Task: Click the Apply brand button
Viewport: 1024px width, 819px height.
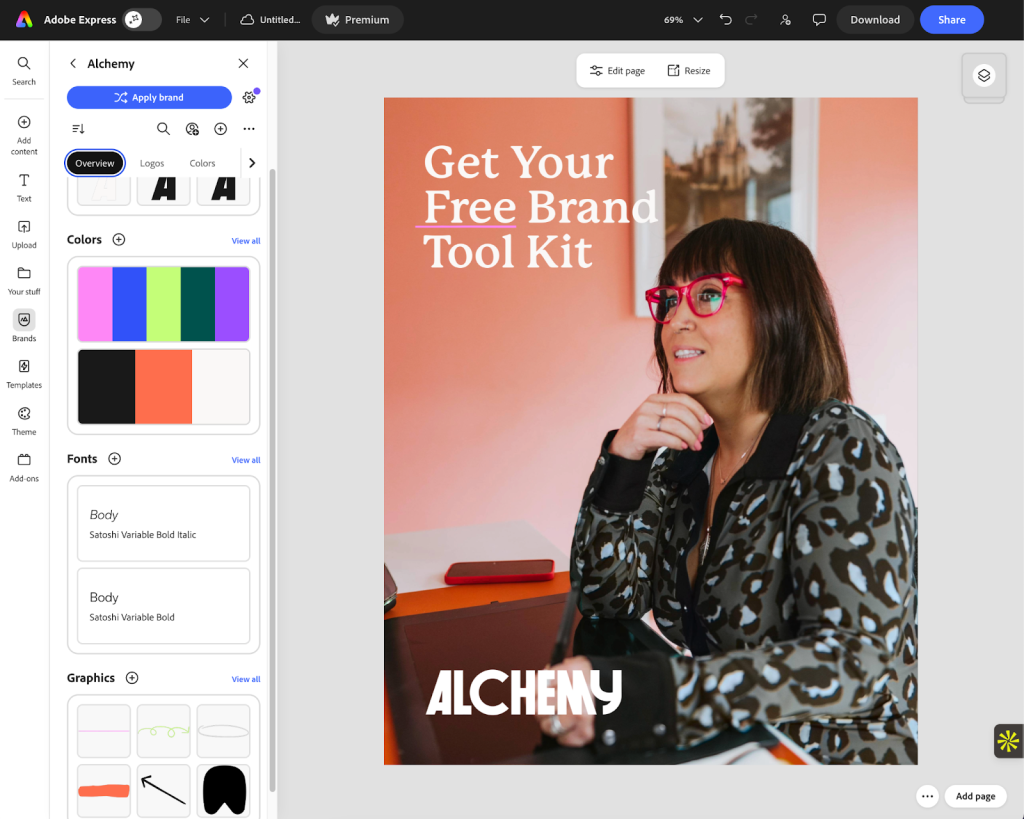Action: 149,97
